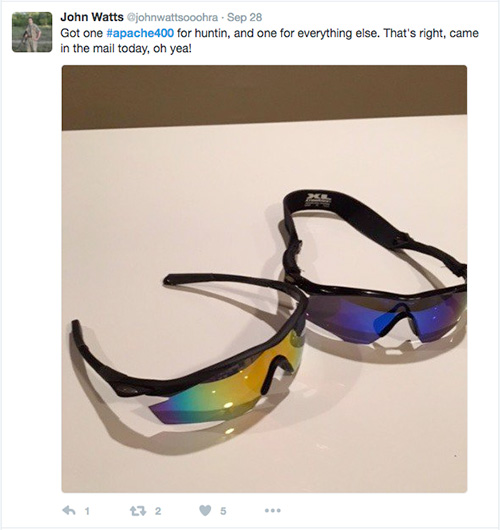500x530 pixels.
Task: Click the brown wall area of the photo
Action: pos(264,96)
